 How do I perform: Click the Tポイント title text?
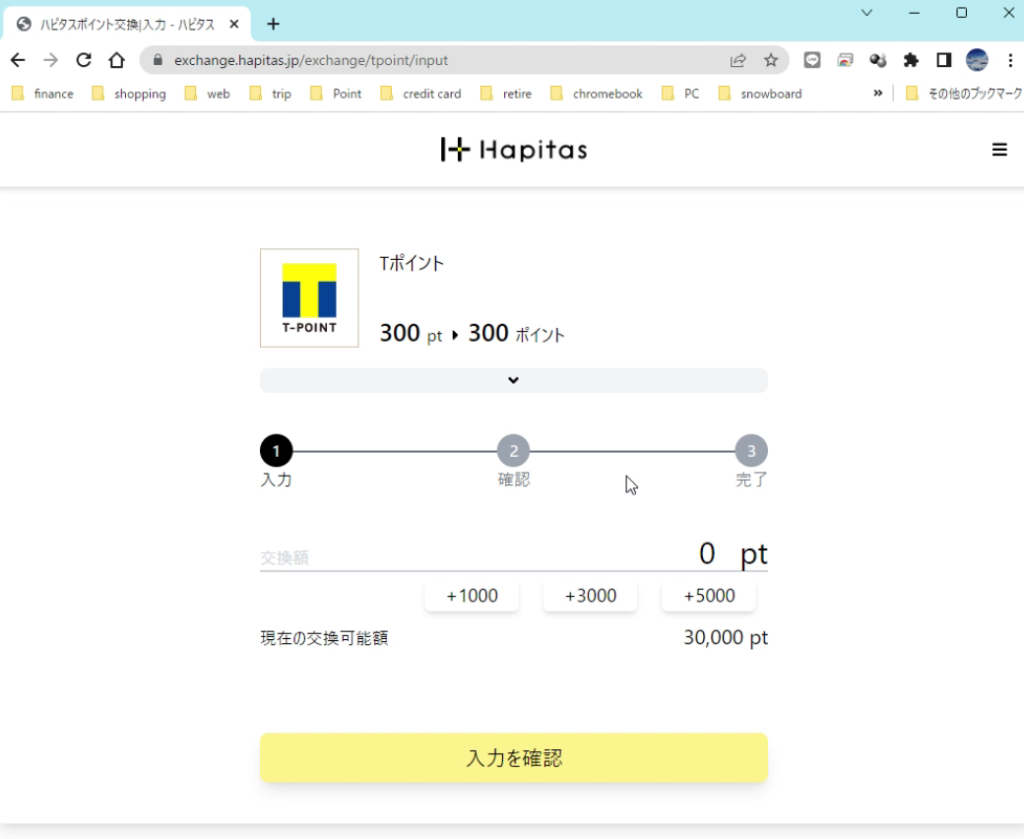click(411, 263)
